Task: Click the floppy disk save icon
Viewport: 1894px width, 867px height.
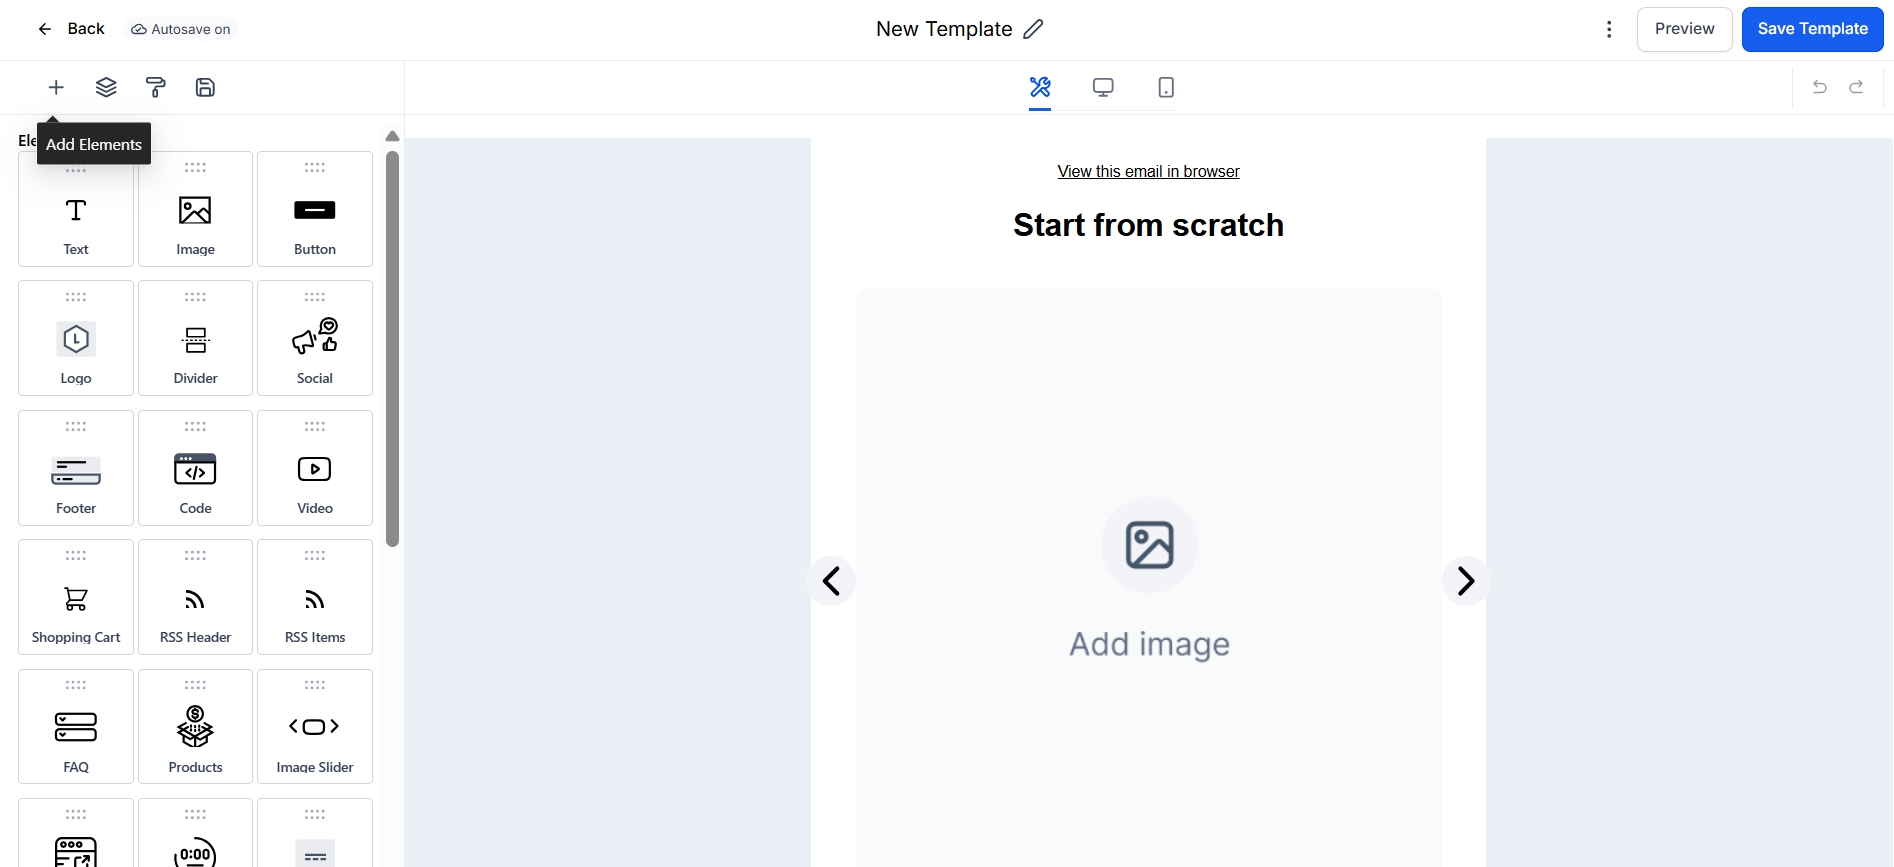Action: coord(205,88)
